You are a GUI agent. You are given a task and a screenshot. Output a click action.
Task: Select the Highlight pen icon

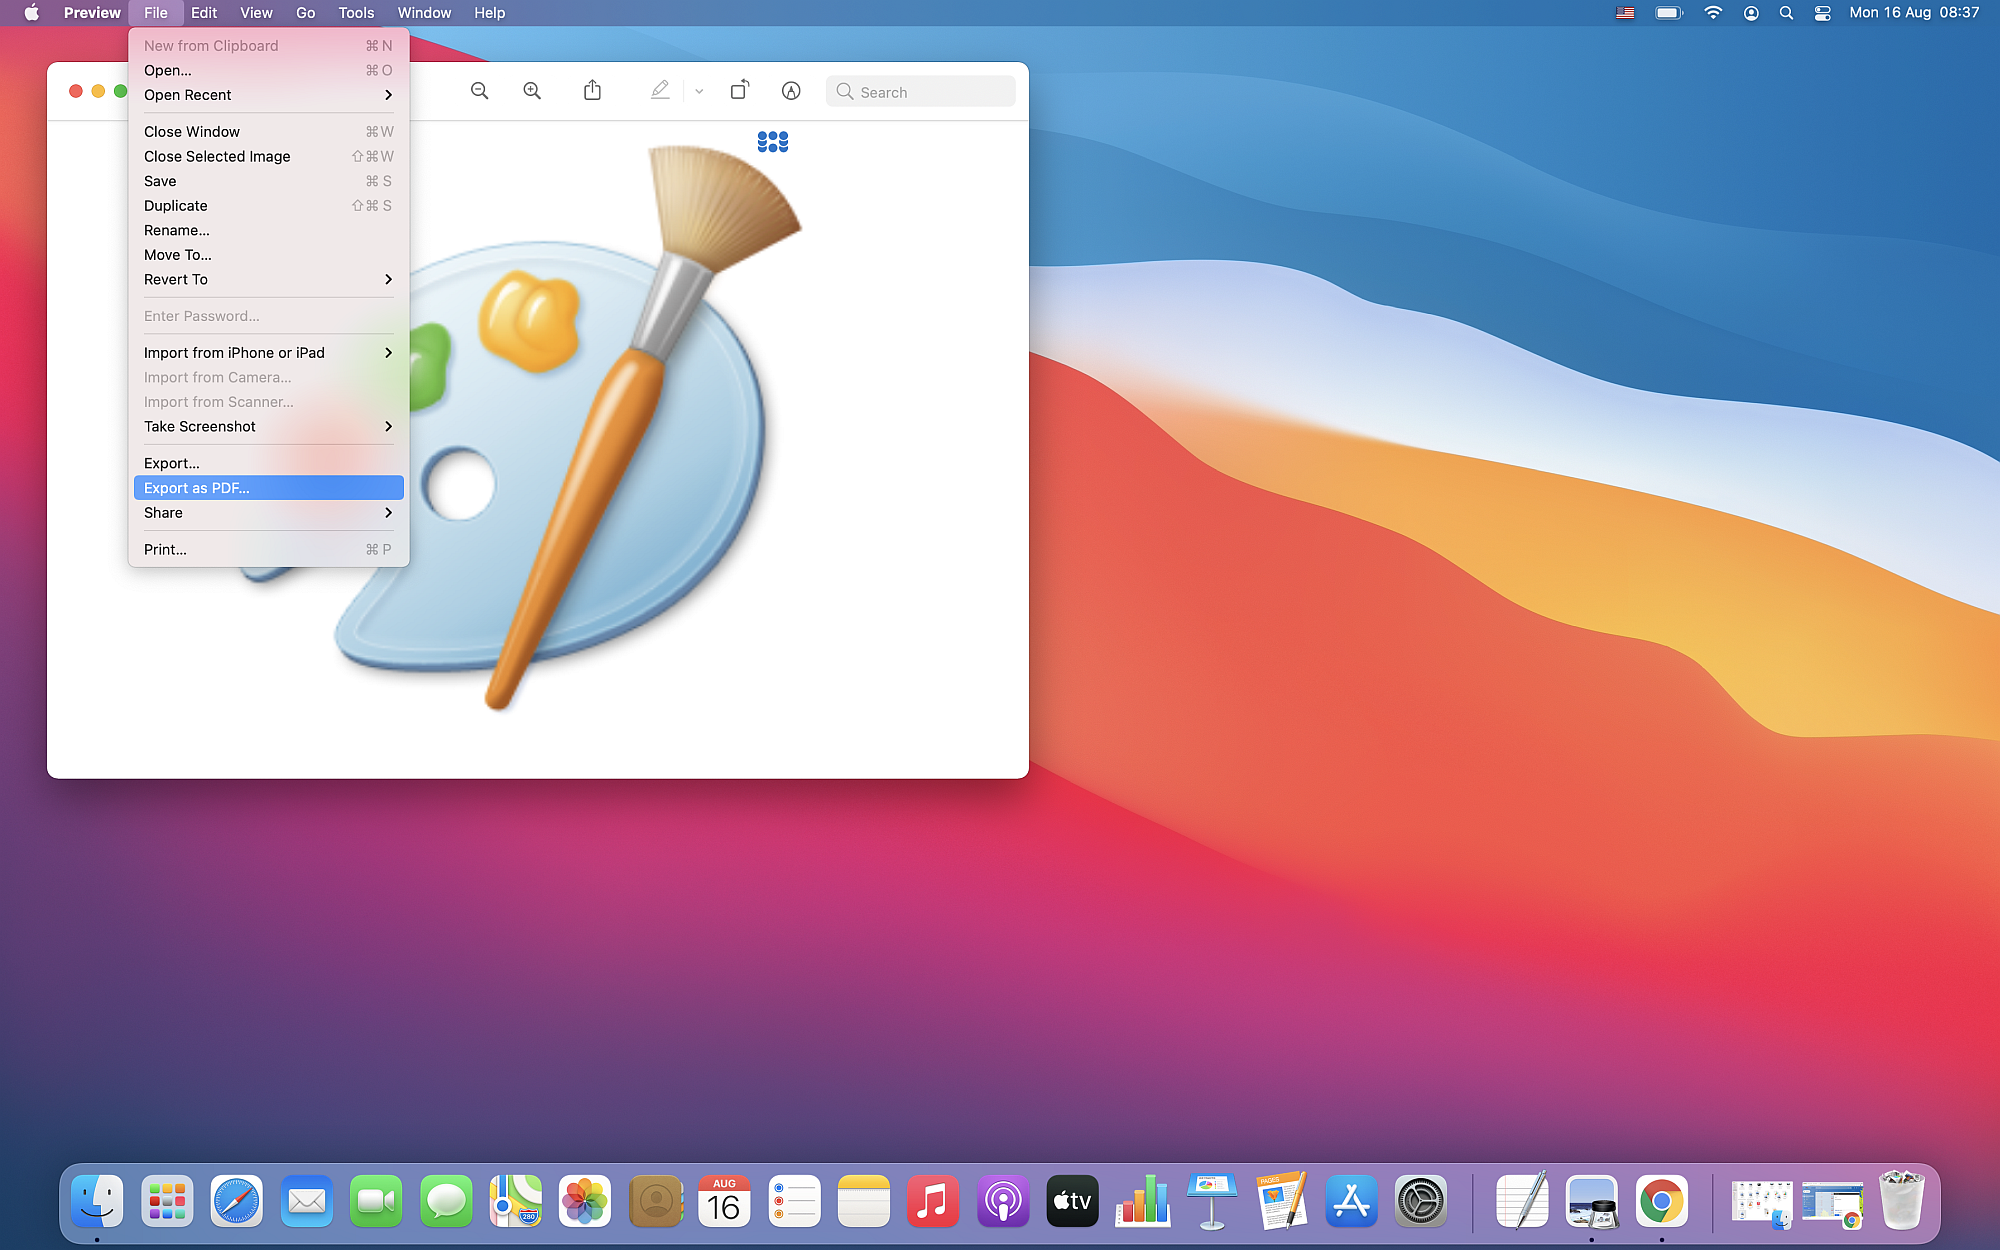coord(660,91)
